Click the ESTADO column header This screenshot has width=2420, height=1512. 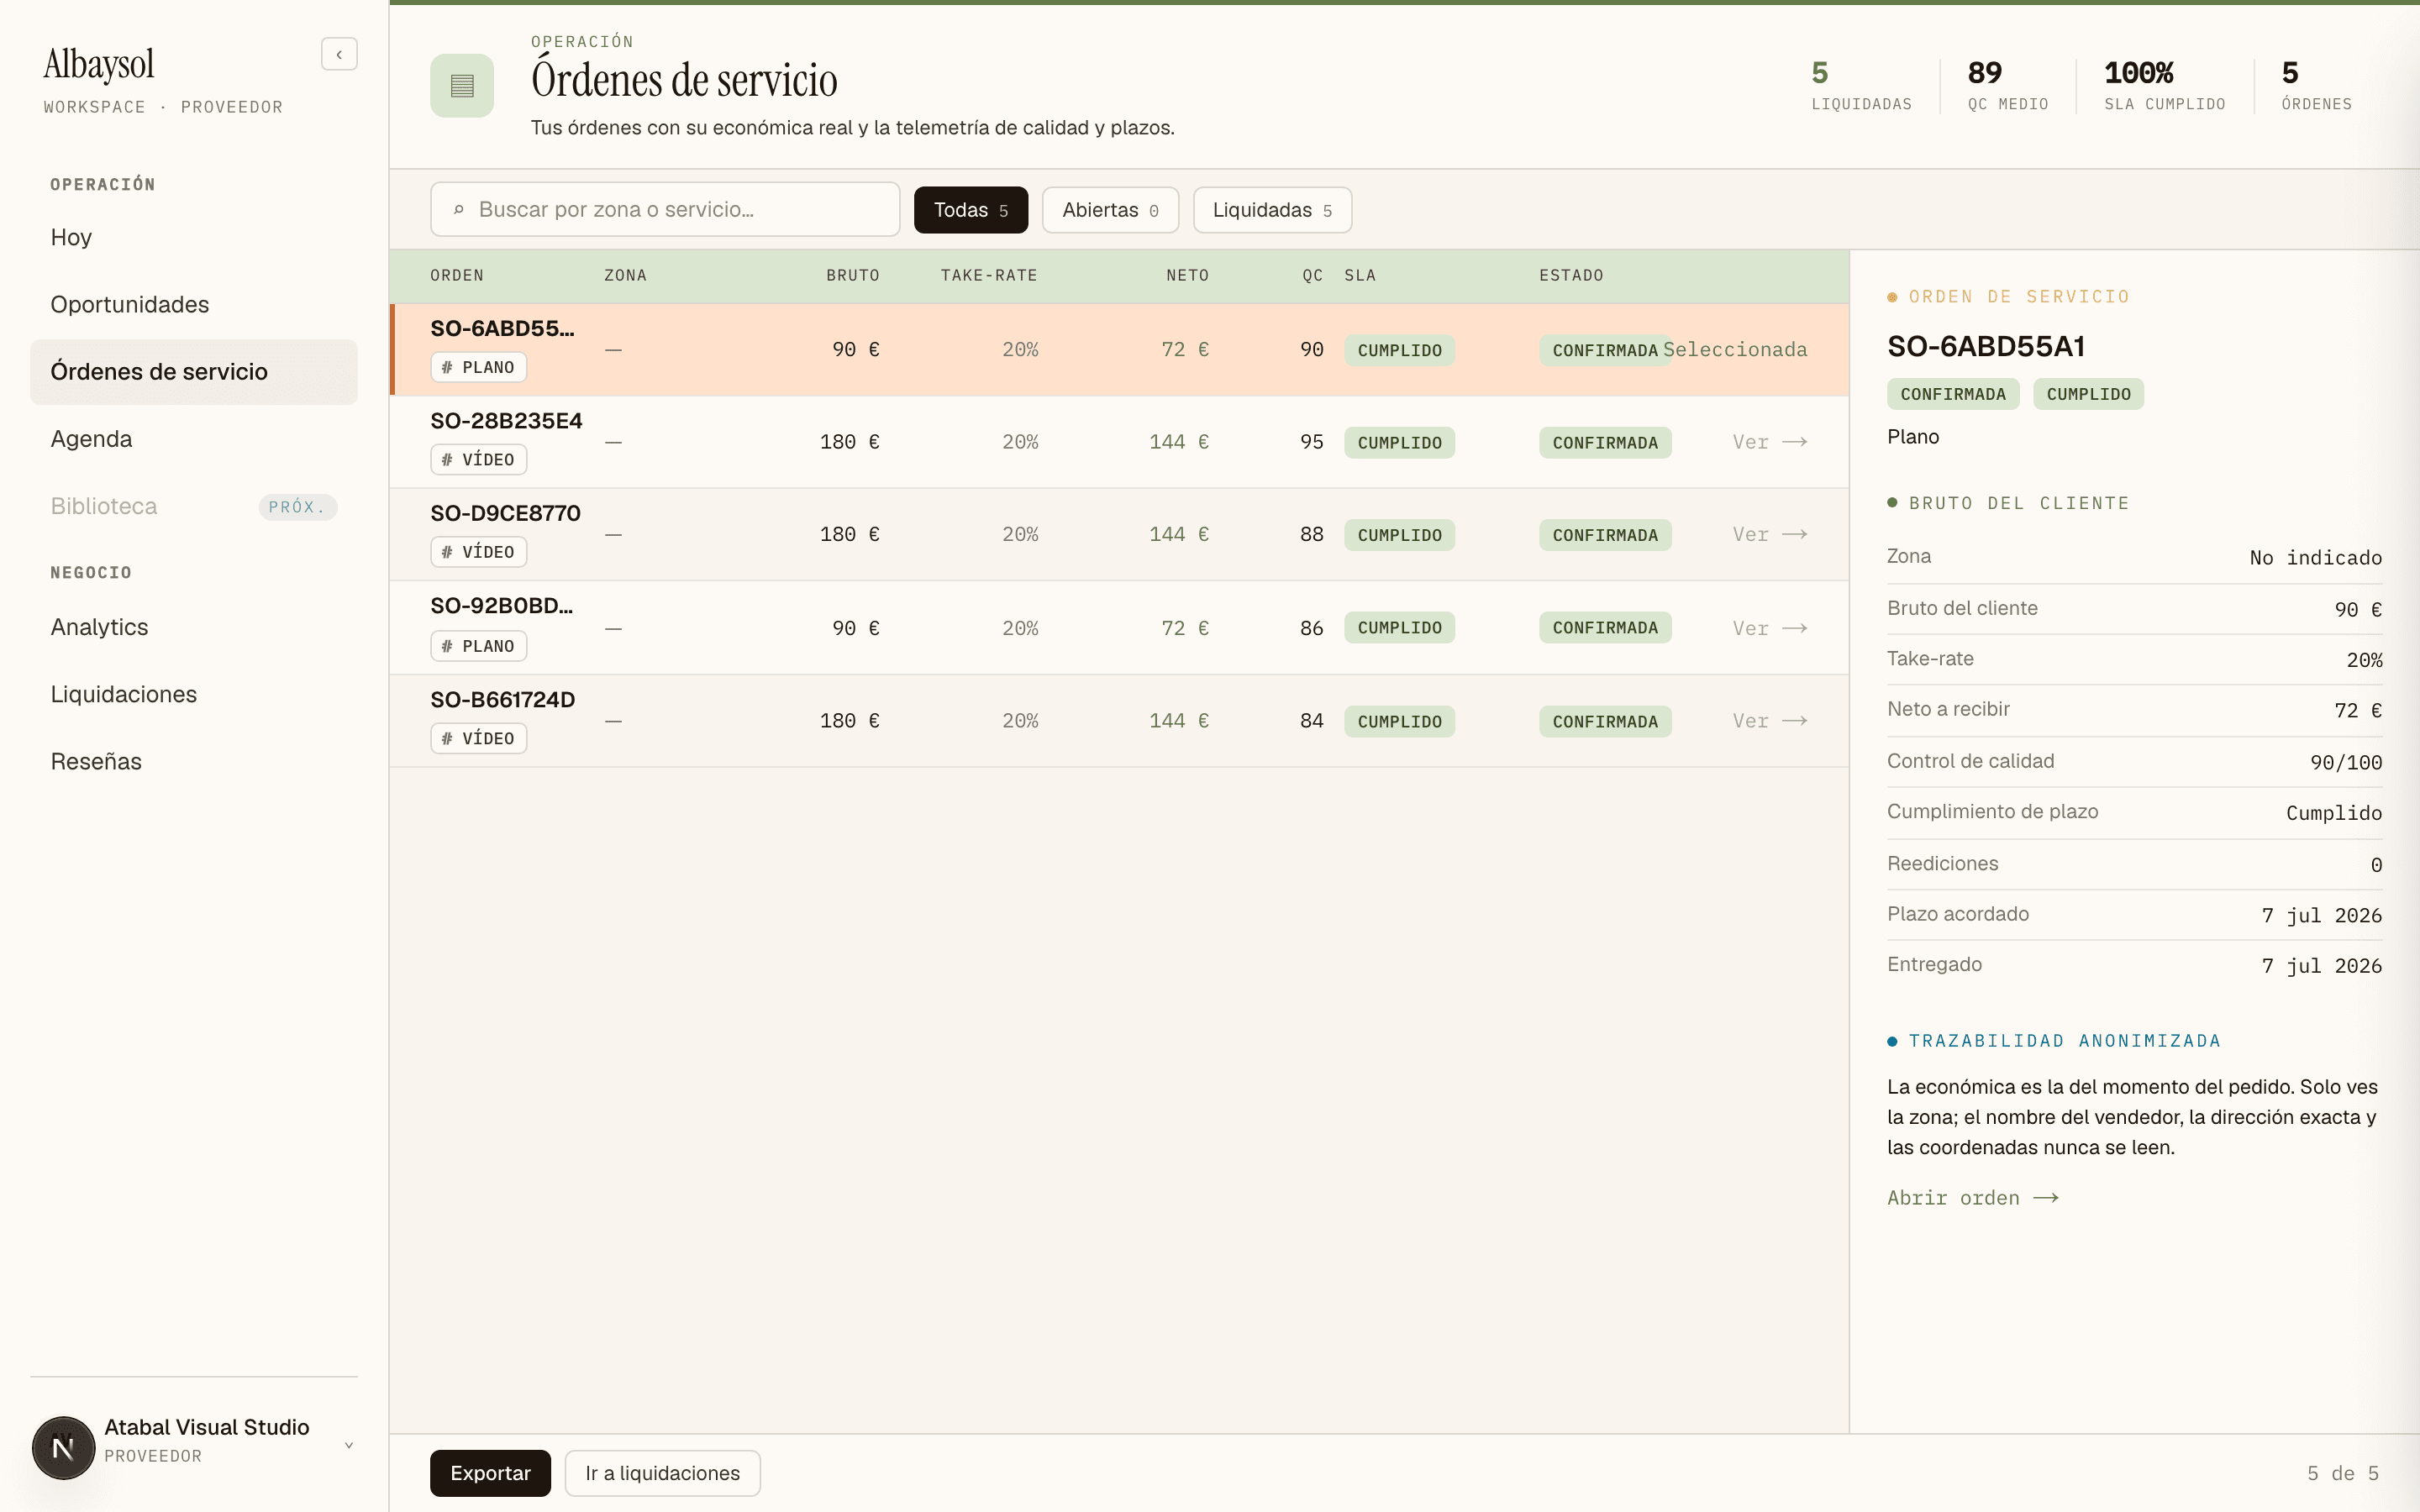click(x=1571, y=275)
